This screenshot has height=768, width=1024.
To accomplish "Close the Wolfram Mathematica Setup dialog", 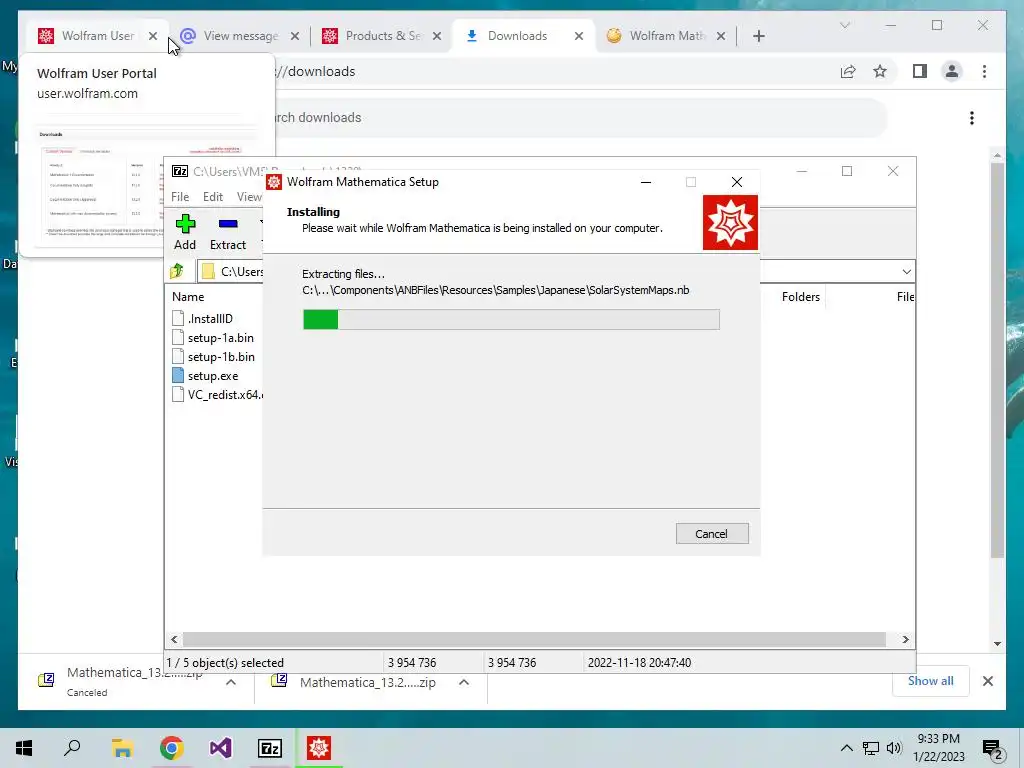I will point(737,182).
